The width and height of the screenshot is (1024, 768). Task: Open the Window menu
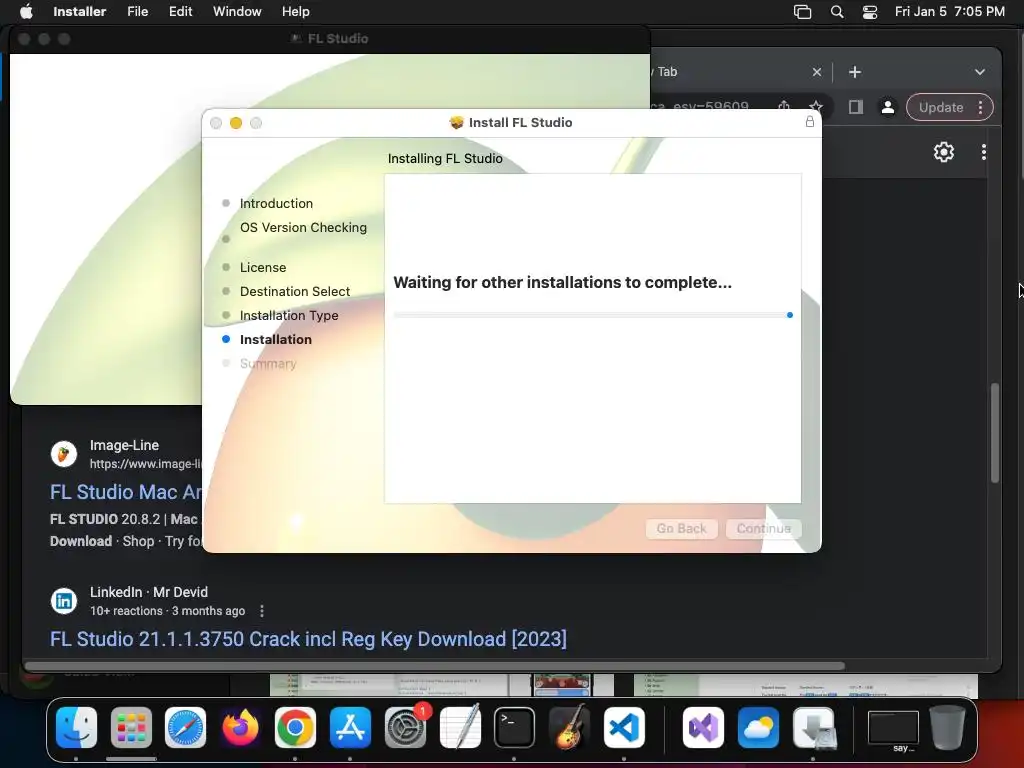click(x=237, y=12)
